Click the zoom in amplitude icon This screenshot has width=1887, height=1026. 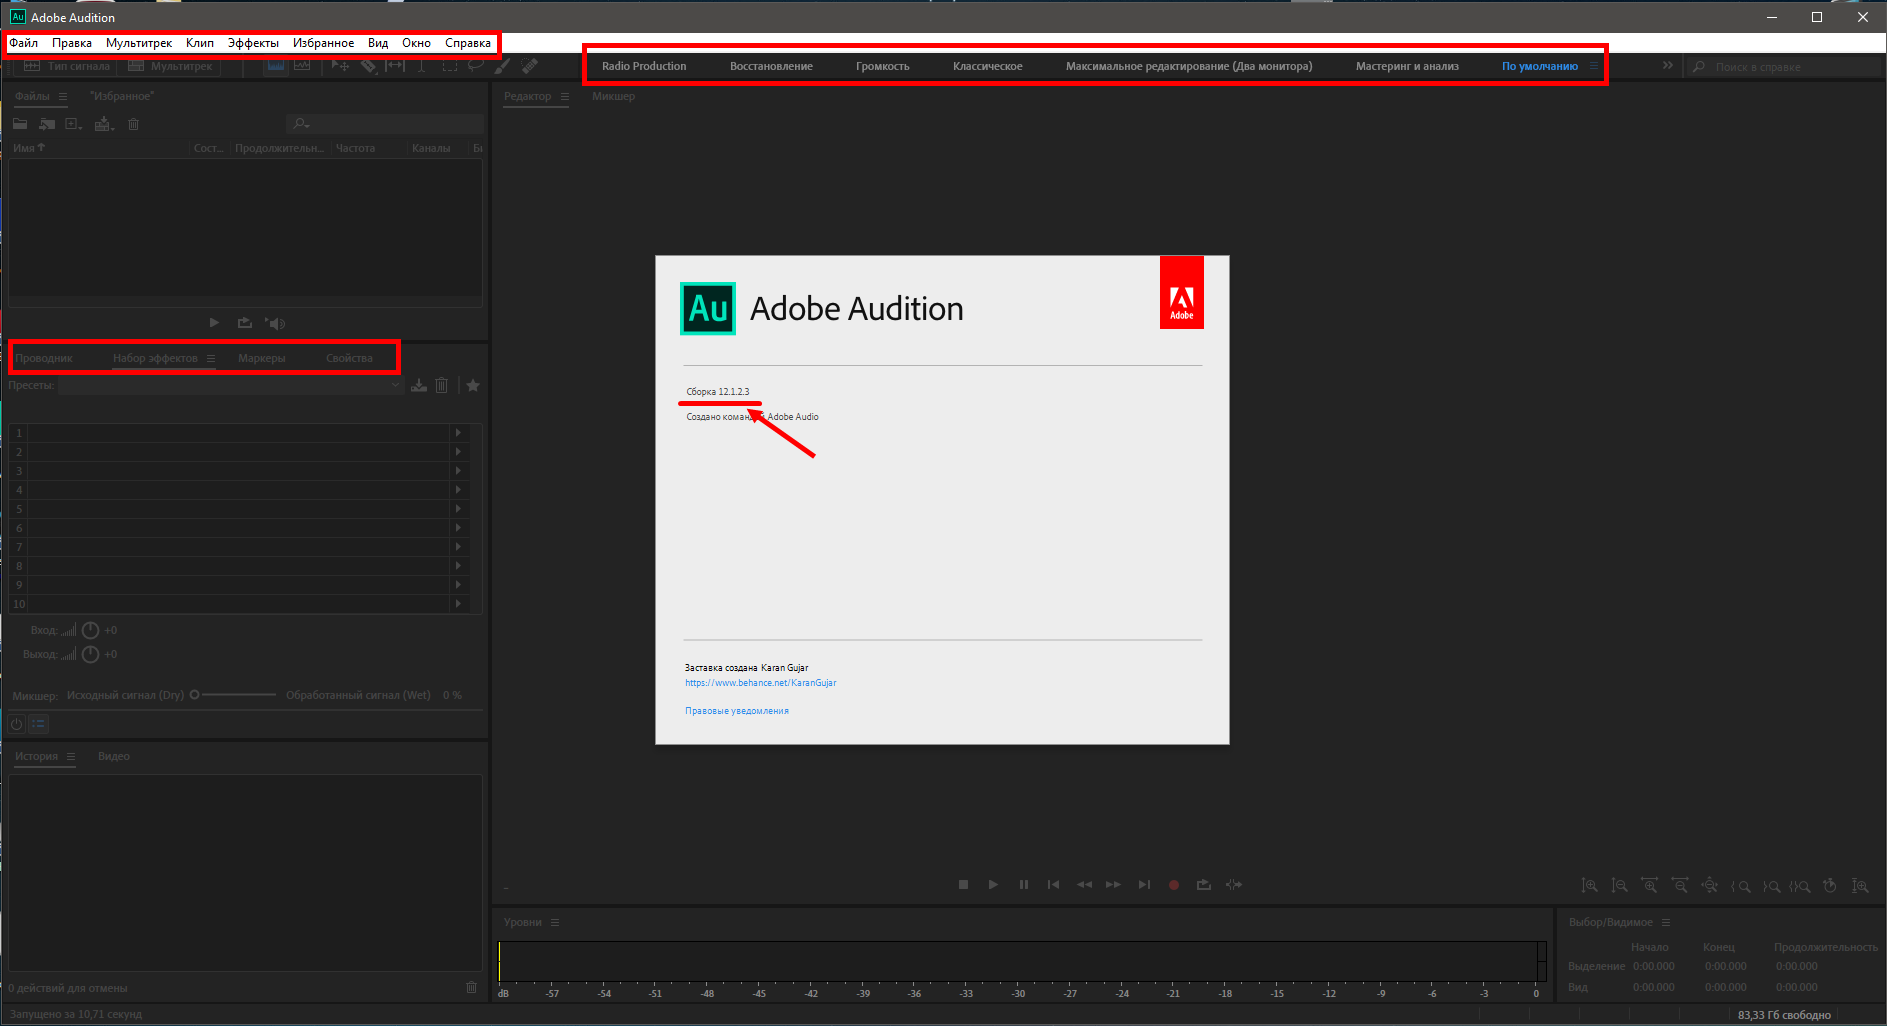tap(1589, 886)
